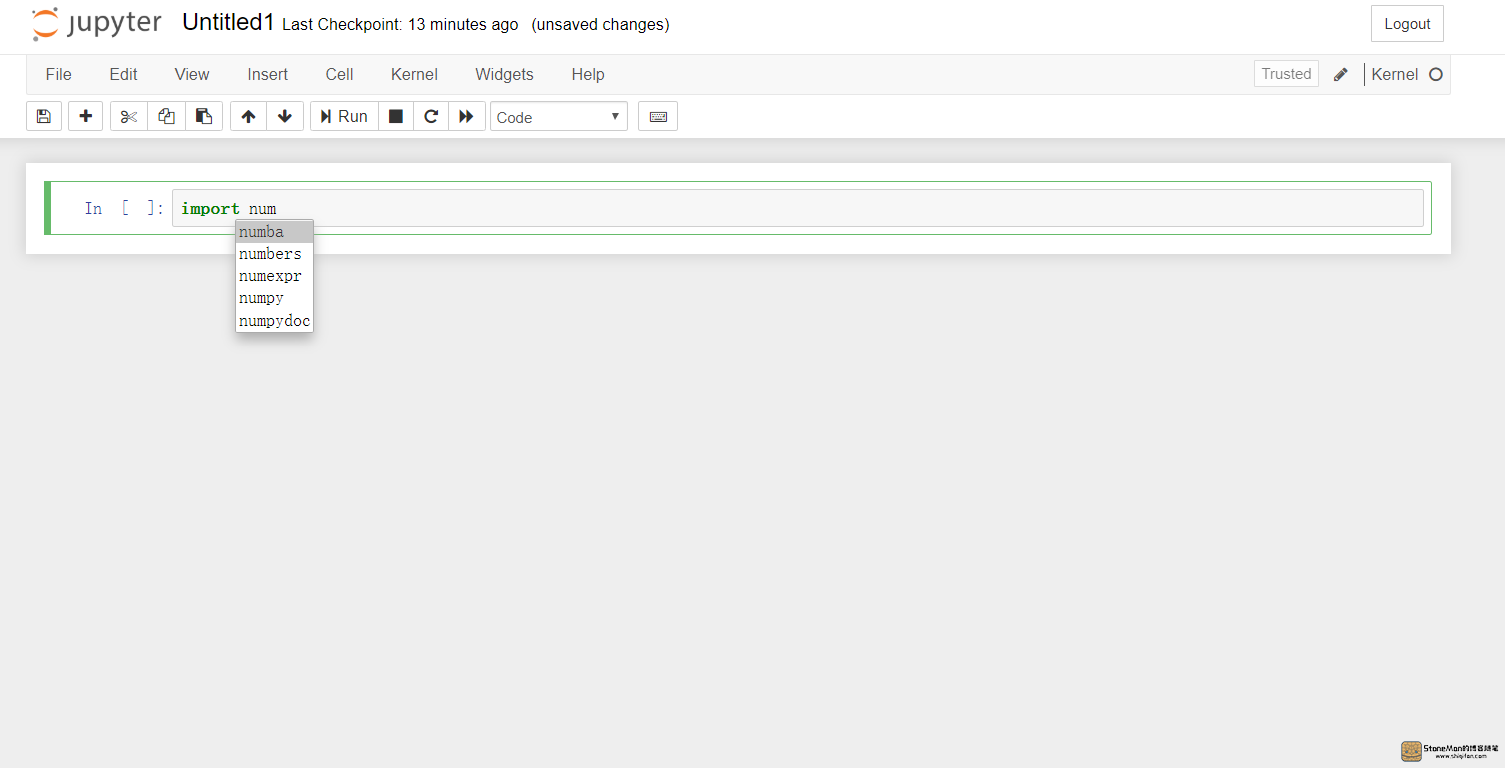
Task: Interrupt the kernel with stop icon
Action: click(396, 116)
